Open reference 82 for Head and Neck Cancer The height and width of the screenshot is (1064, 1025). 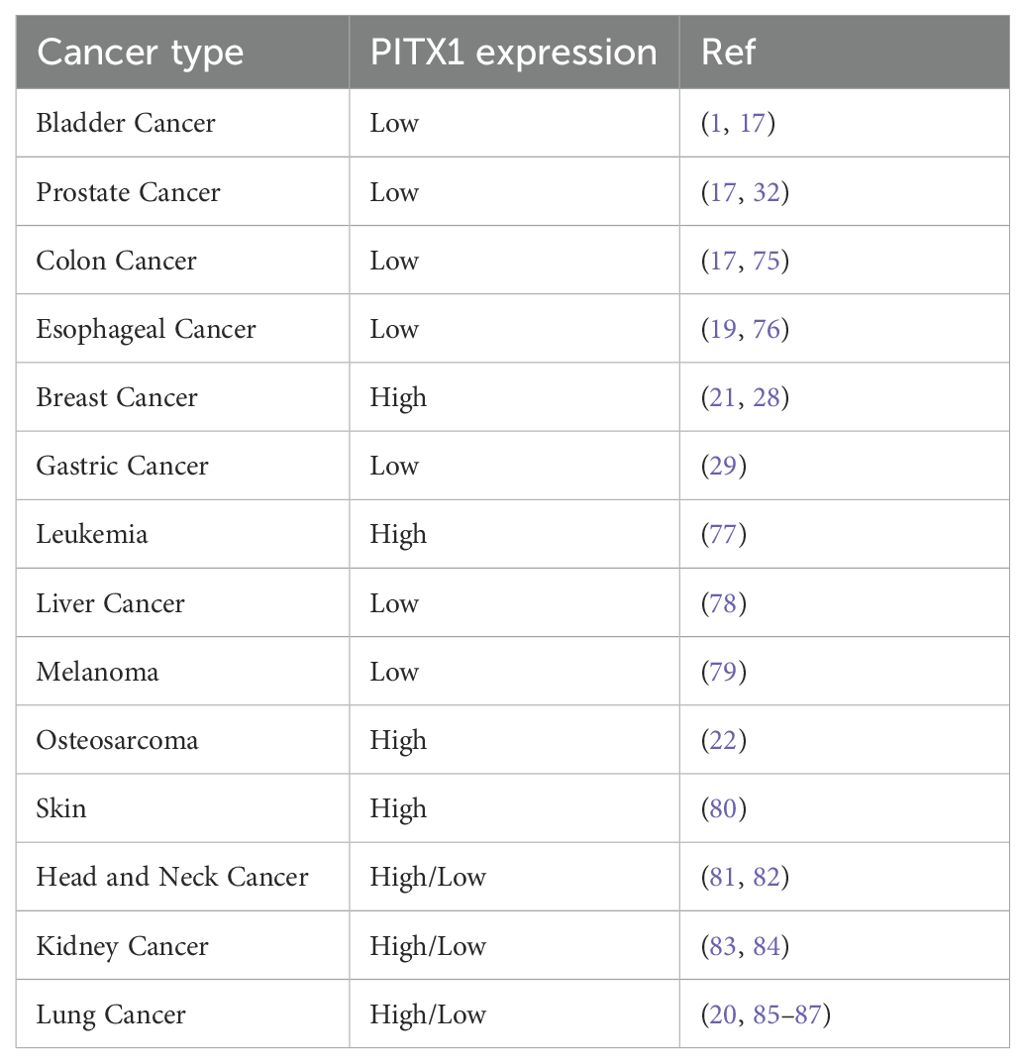point(767,877)
